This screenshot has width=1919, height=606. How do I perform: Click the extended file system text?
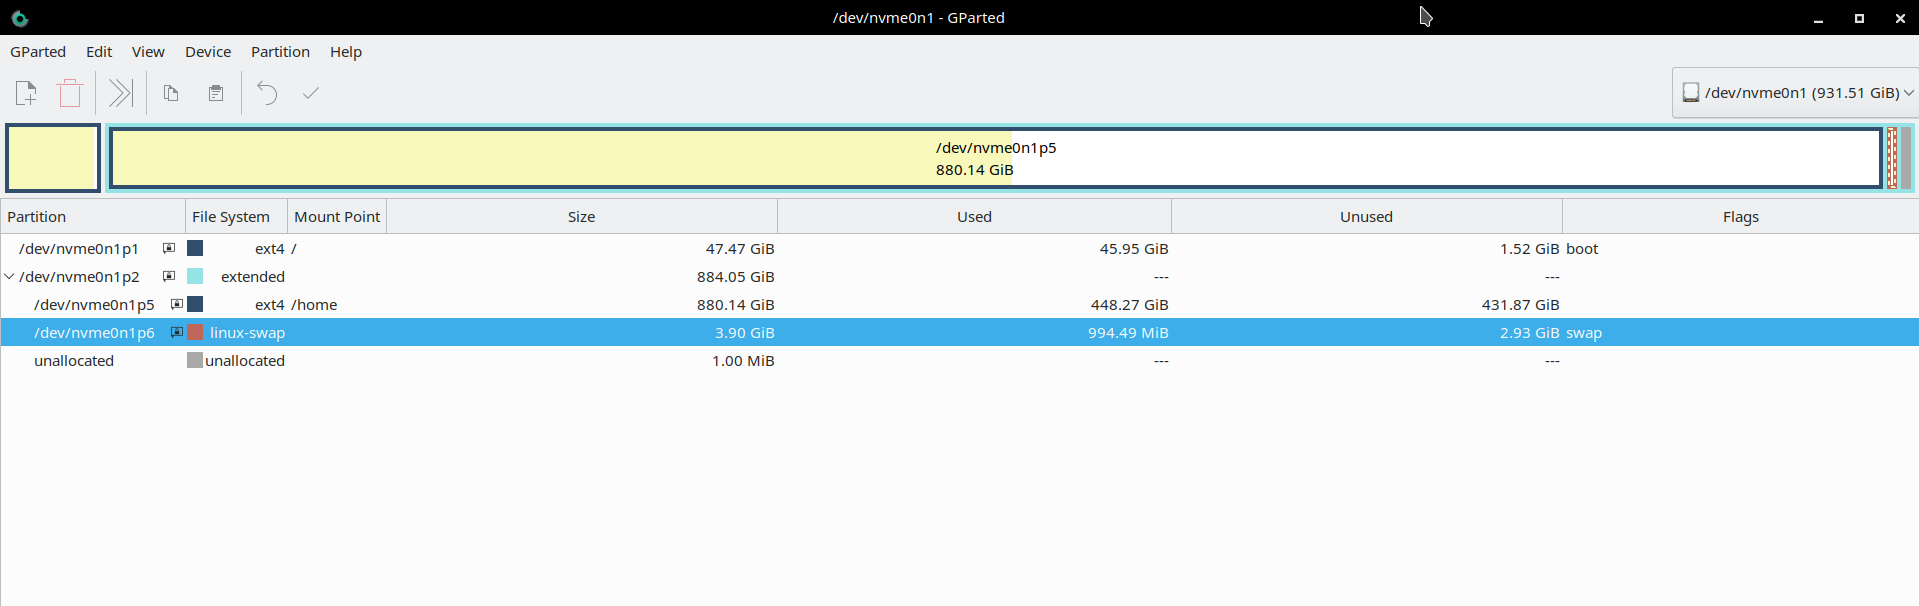tap(253, 276)
